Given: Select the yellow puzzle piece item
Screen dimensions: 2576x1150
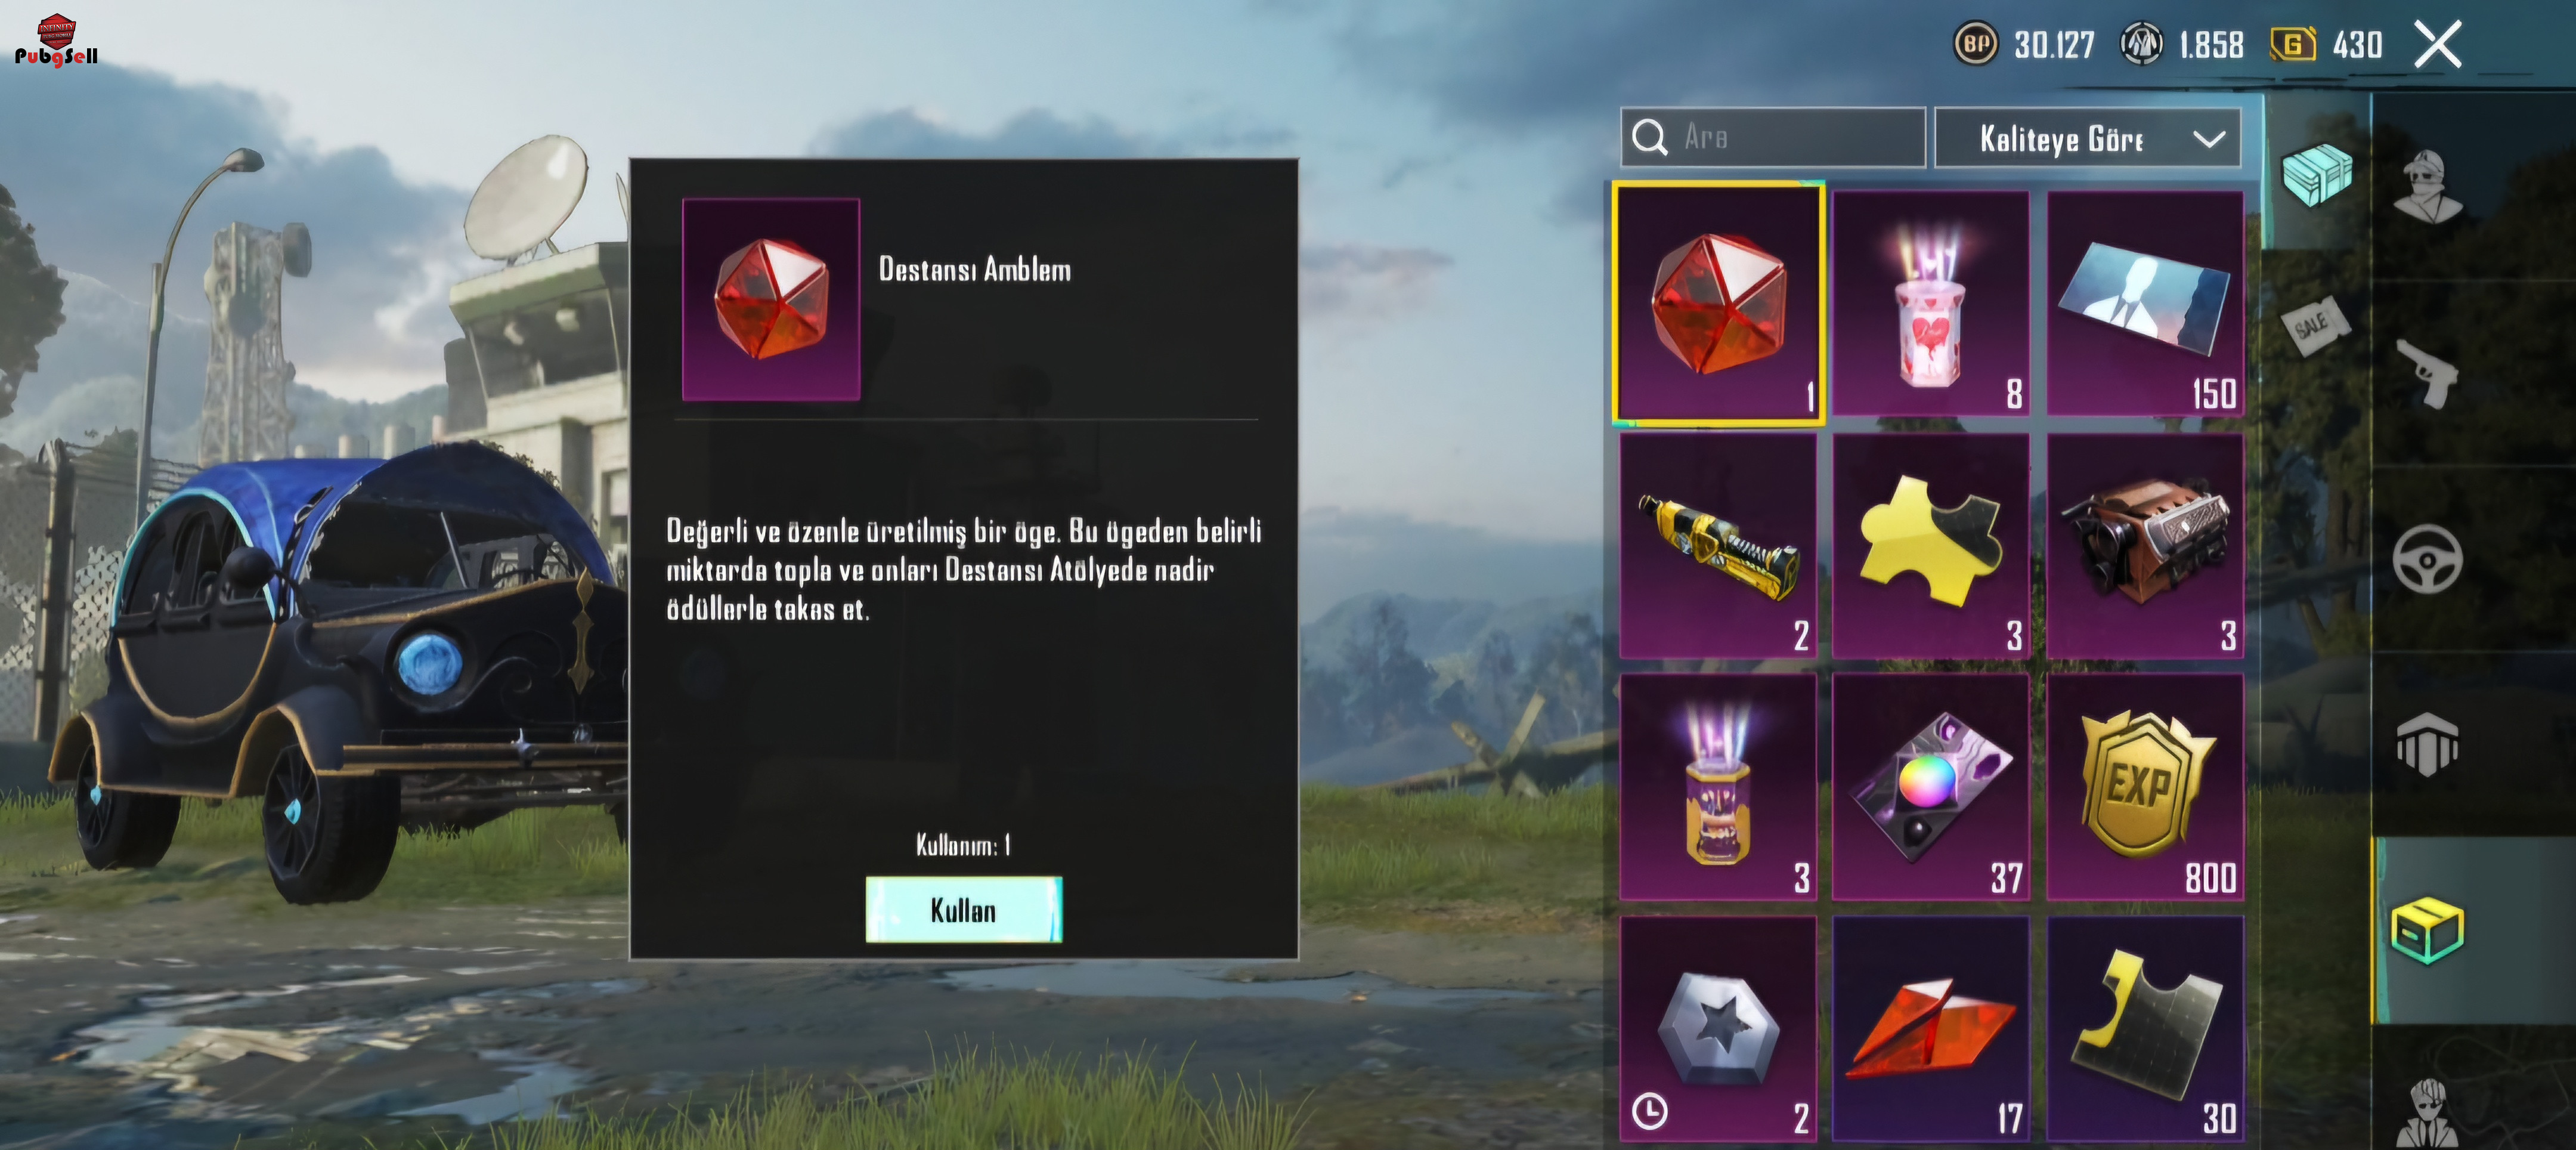Looking at the screenshot, I should (1930, 546).
